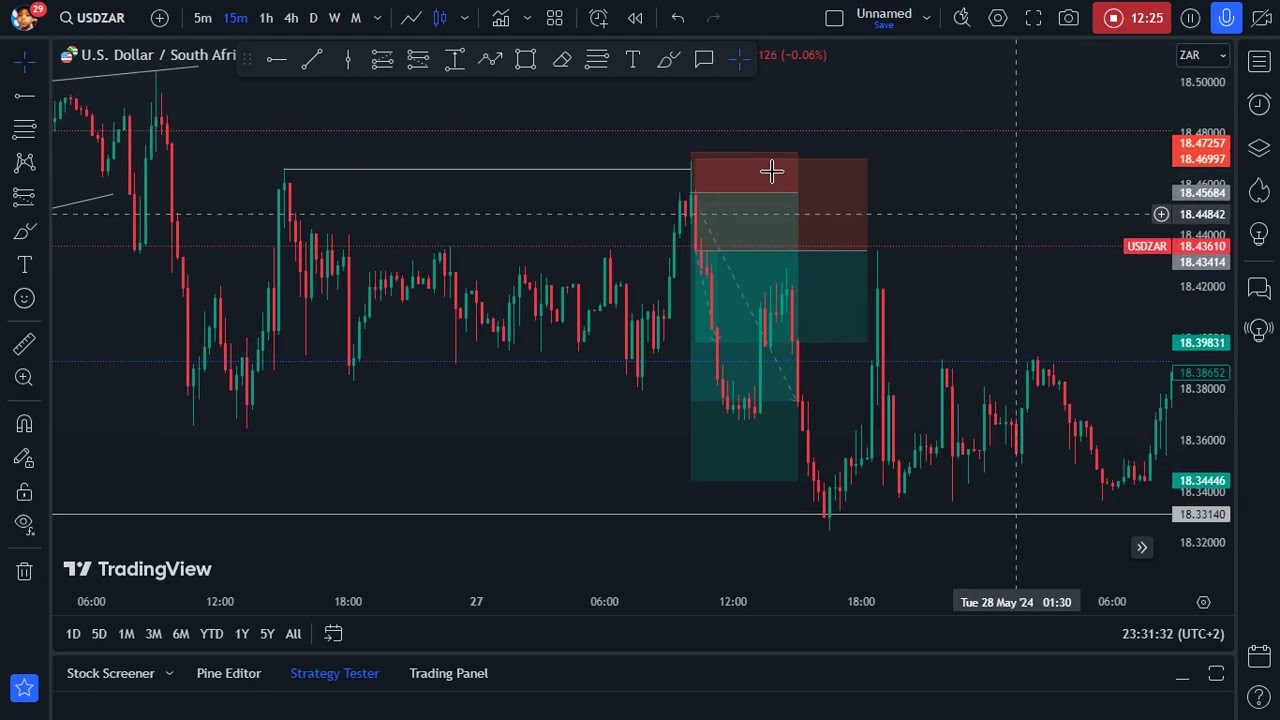
Task: Open the Strategy Tester tab
Action: 335,673
